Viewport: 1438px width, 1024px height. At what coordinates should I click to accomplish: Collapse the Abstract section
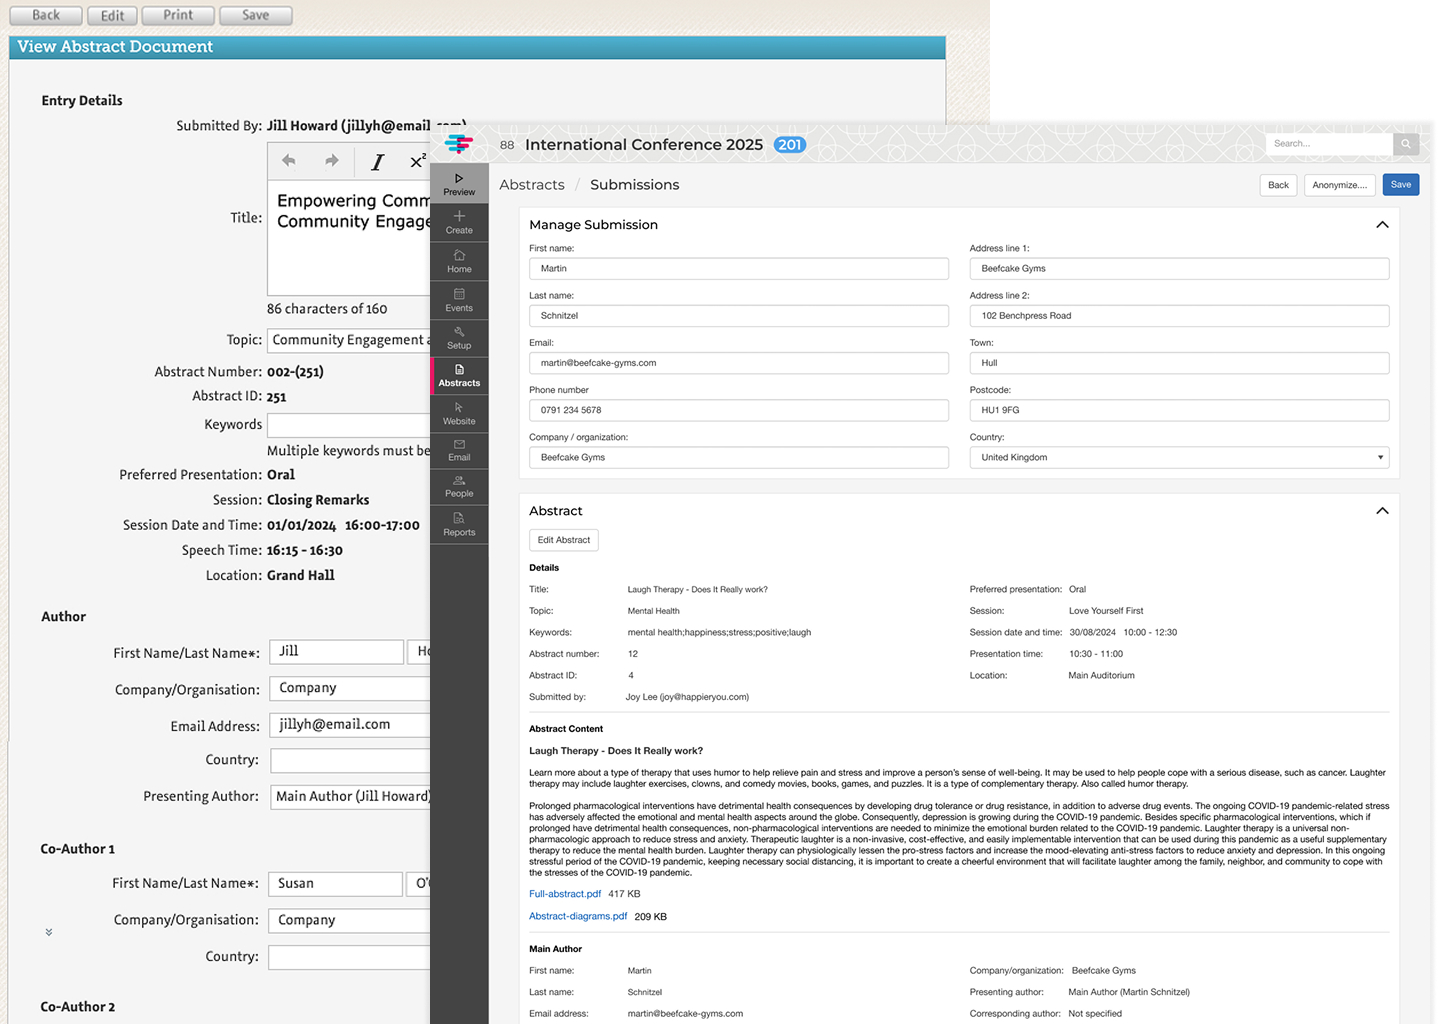(1382, 510)
